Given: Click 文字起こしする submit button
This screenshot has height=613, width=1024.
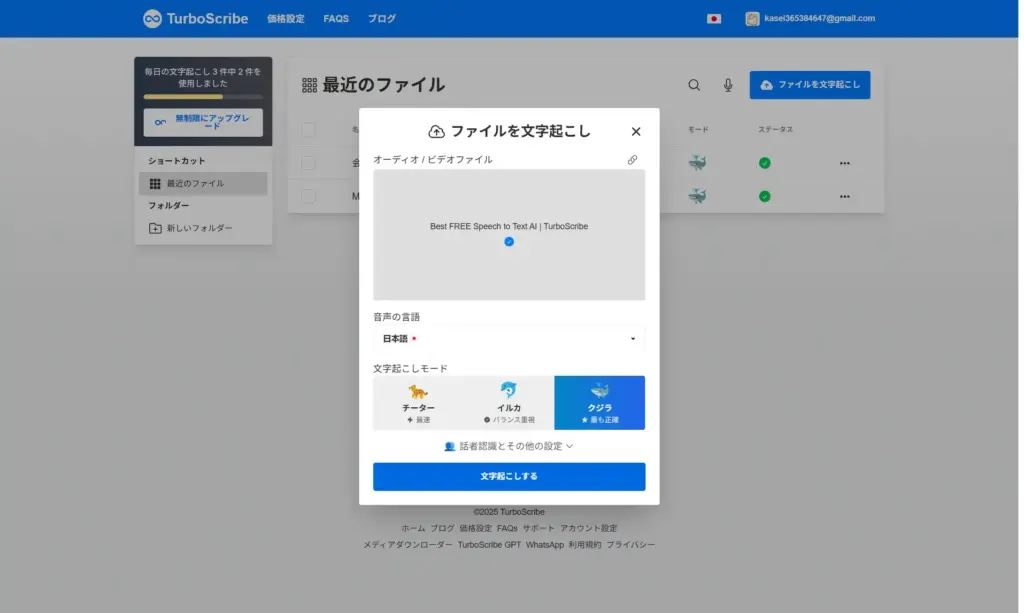Looking at the screenshot, I should (509, 477).
